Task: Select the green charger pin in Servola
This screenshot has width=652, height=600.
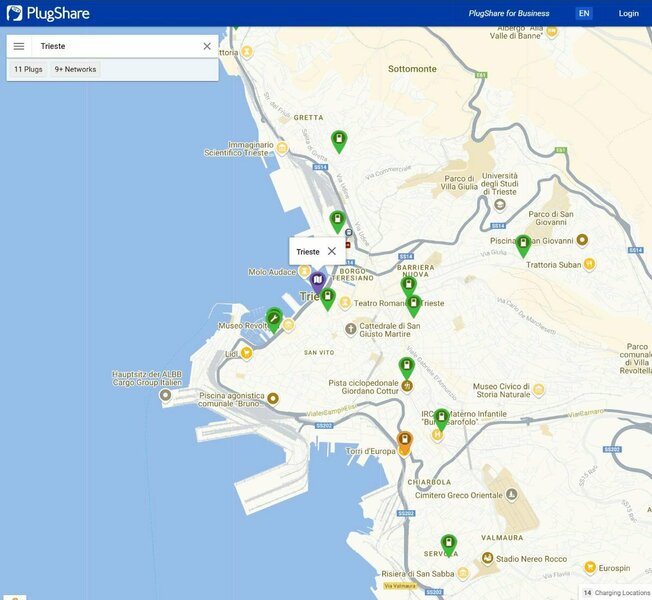Action: [x=449, y=544]
